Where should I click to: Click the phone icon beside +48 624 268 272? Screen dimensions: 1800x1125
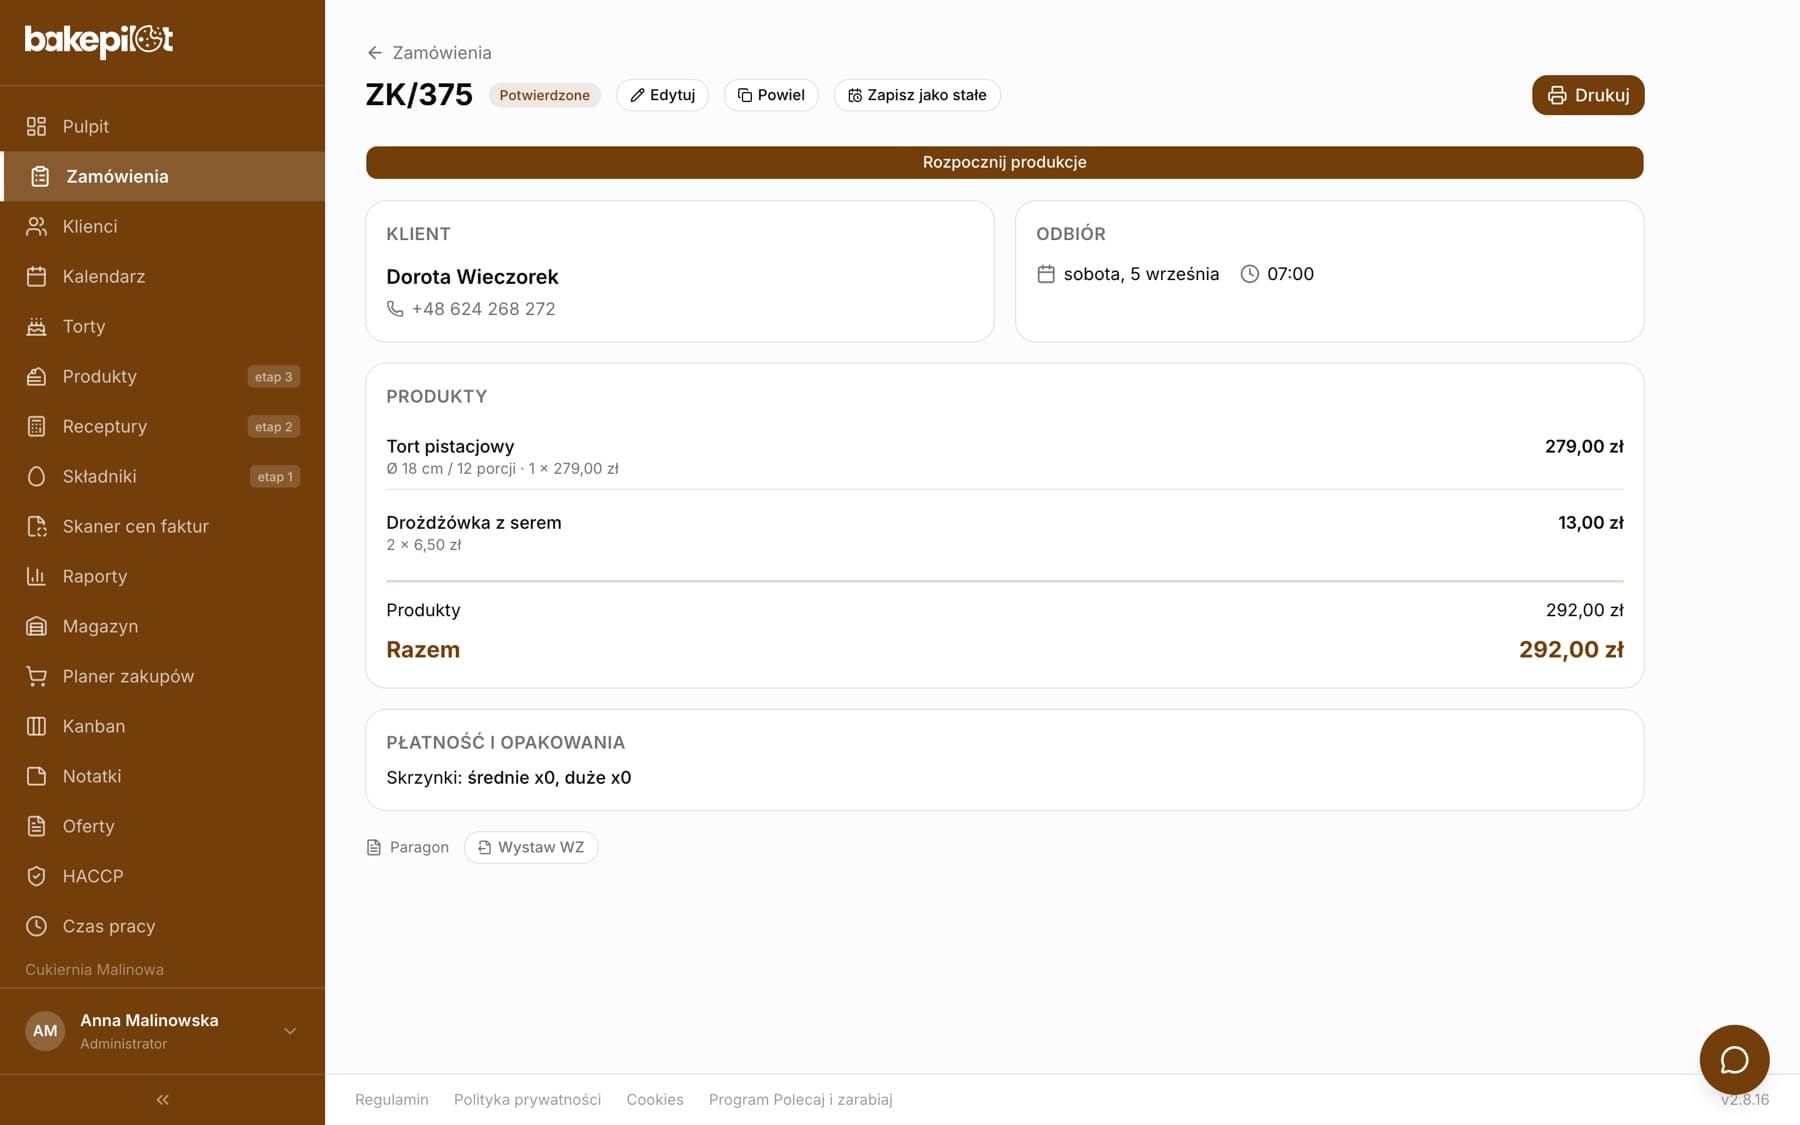(395, 309)
